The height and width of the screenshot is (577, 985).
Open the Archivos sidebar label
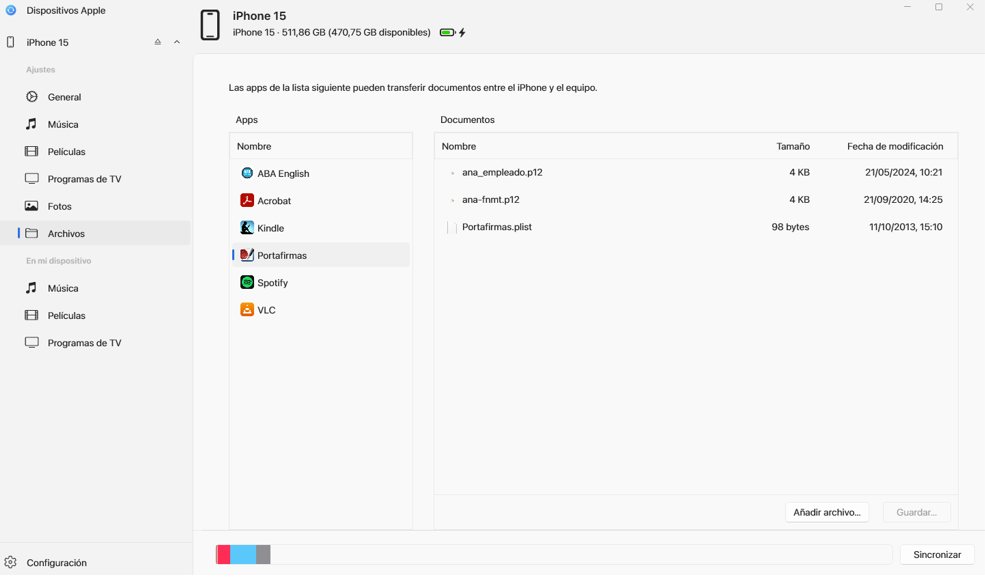click(66, 234)
